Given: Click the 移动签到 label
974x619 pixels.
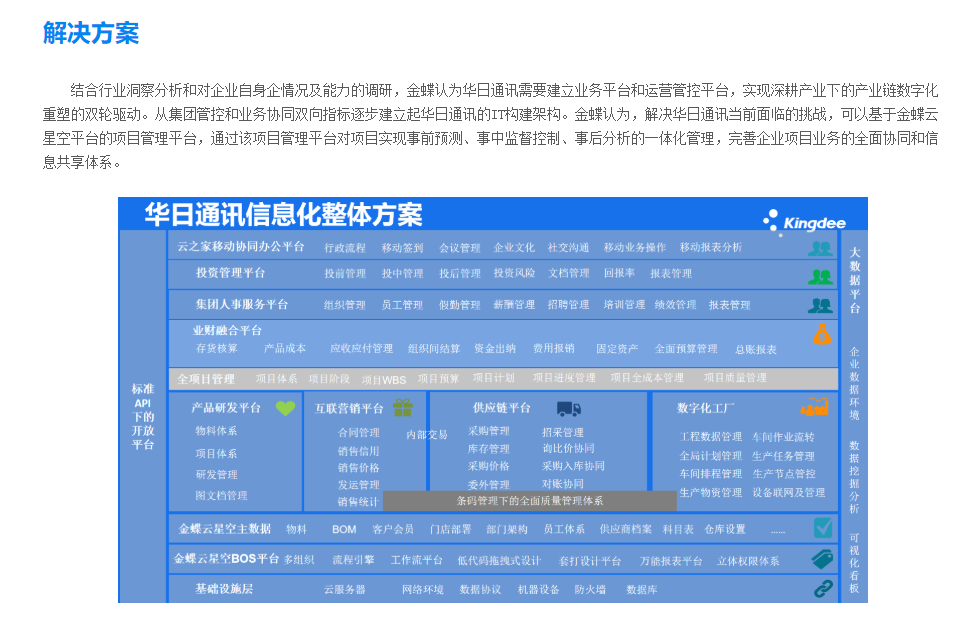Looking at the screenshot, I should 403,248.
